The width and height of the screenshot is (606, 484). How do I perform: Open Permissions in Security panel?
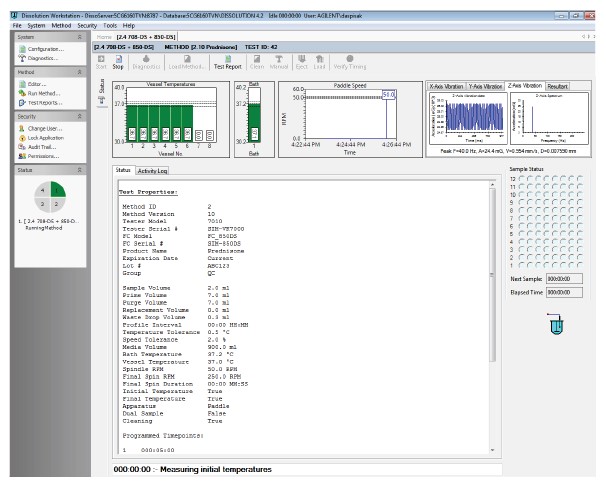coord(39,156)
